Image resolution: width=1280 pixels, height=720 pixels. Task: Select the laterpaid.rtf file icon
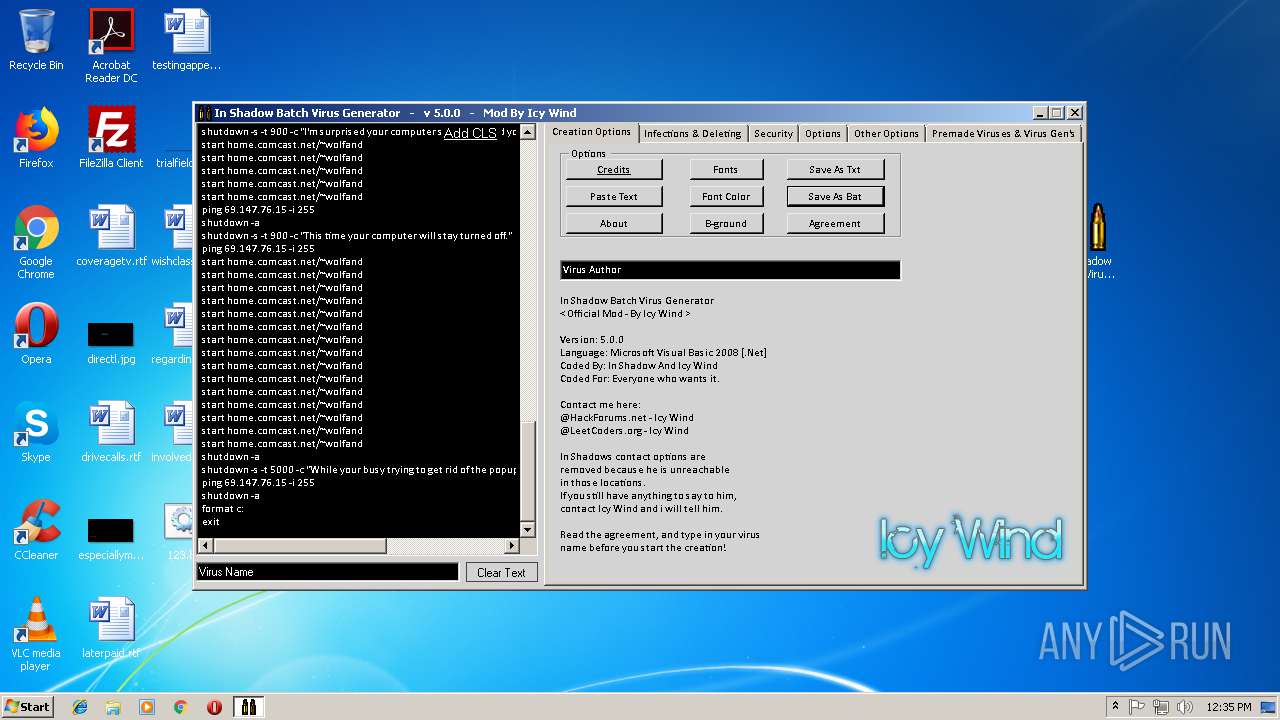pos(111,628)
